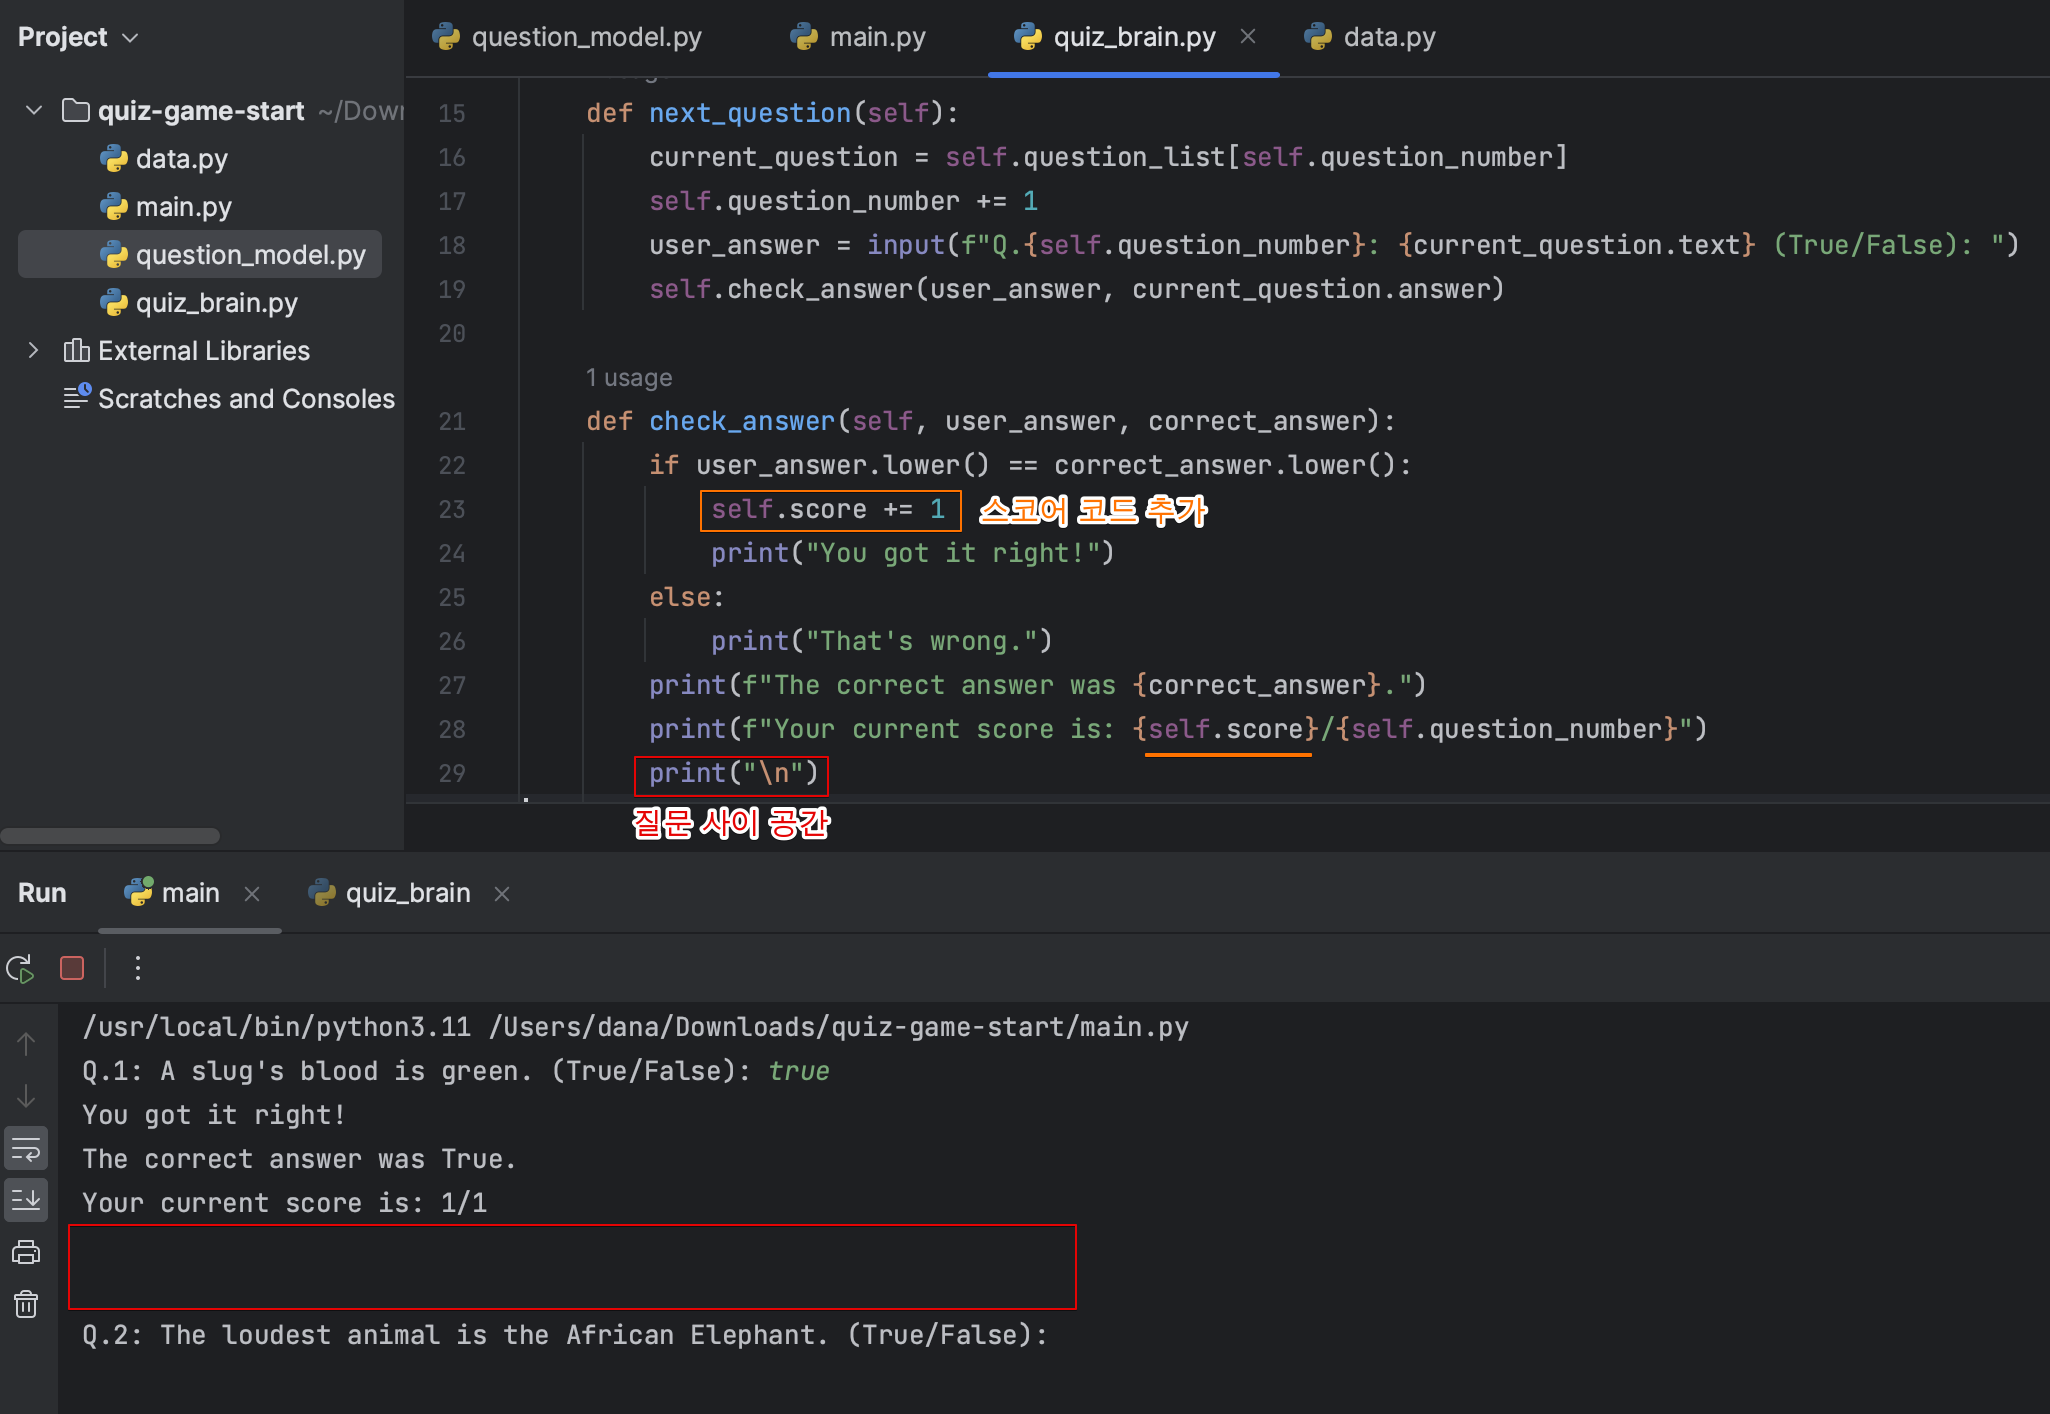This screenshot has height=1414, width=2050.
Task: Click the print console output icon
Action: [x=26, y=1252]
